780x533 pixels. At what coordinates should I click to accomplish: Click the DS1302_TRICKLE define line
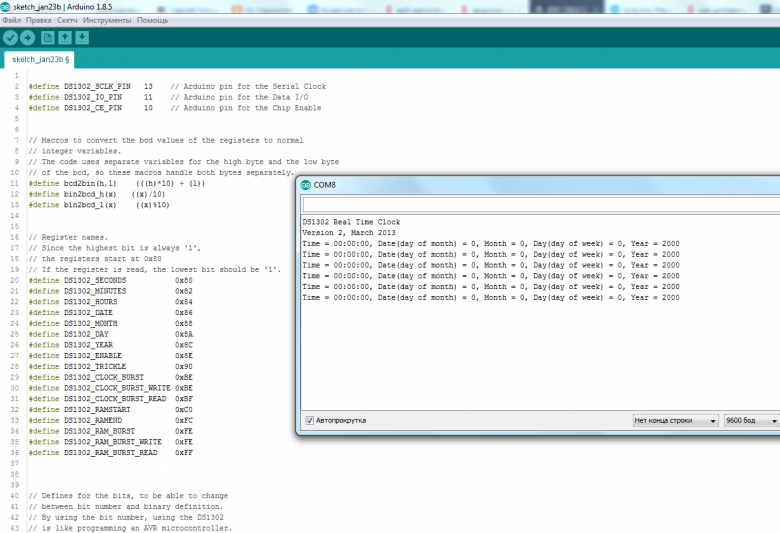click(x=110, y=367)
